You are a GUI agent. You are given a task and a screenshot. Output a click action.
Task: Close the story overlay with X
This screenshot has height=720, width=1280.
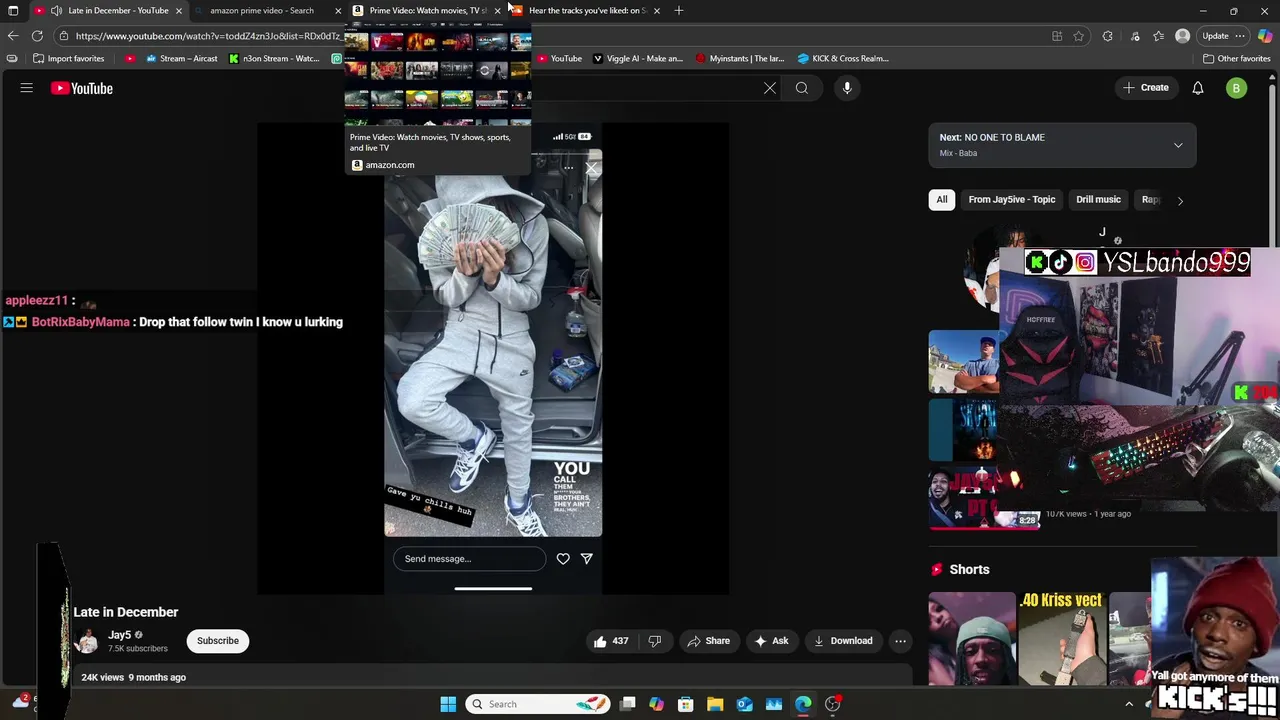click(x=591, y=168)
